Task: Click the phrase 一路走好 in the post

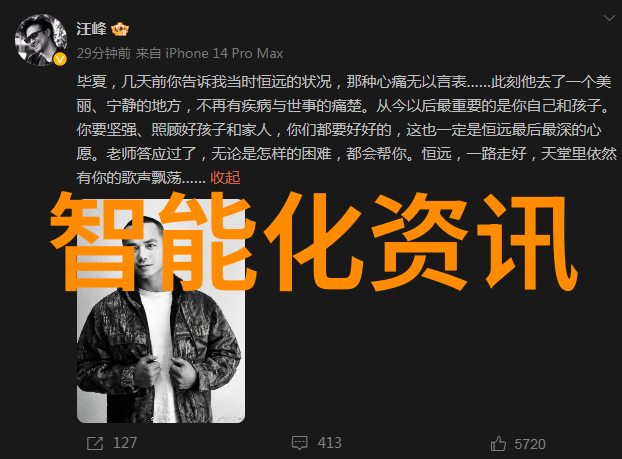Action: [496, 154]
